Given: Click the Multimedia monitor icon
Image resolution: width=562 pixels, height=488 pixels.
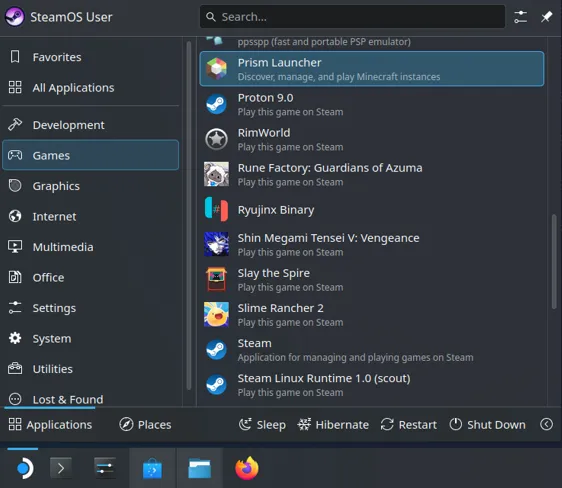Looking at the screenshot, I should [x=15, y=247].
